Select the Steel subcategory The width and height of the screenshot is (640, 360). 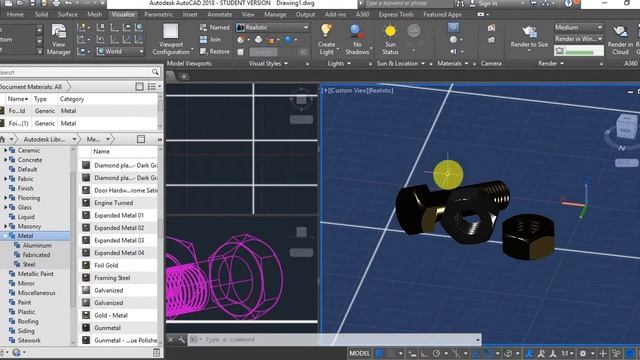point(29,264)
